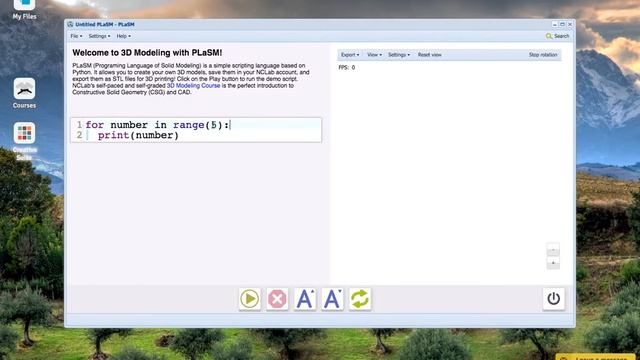Open the 3D Modeling Course link

click(x=193, y=86)
